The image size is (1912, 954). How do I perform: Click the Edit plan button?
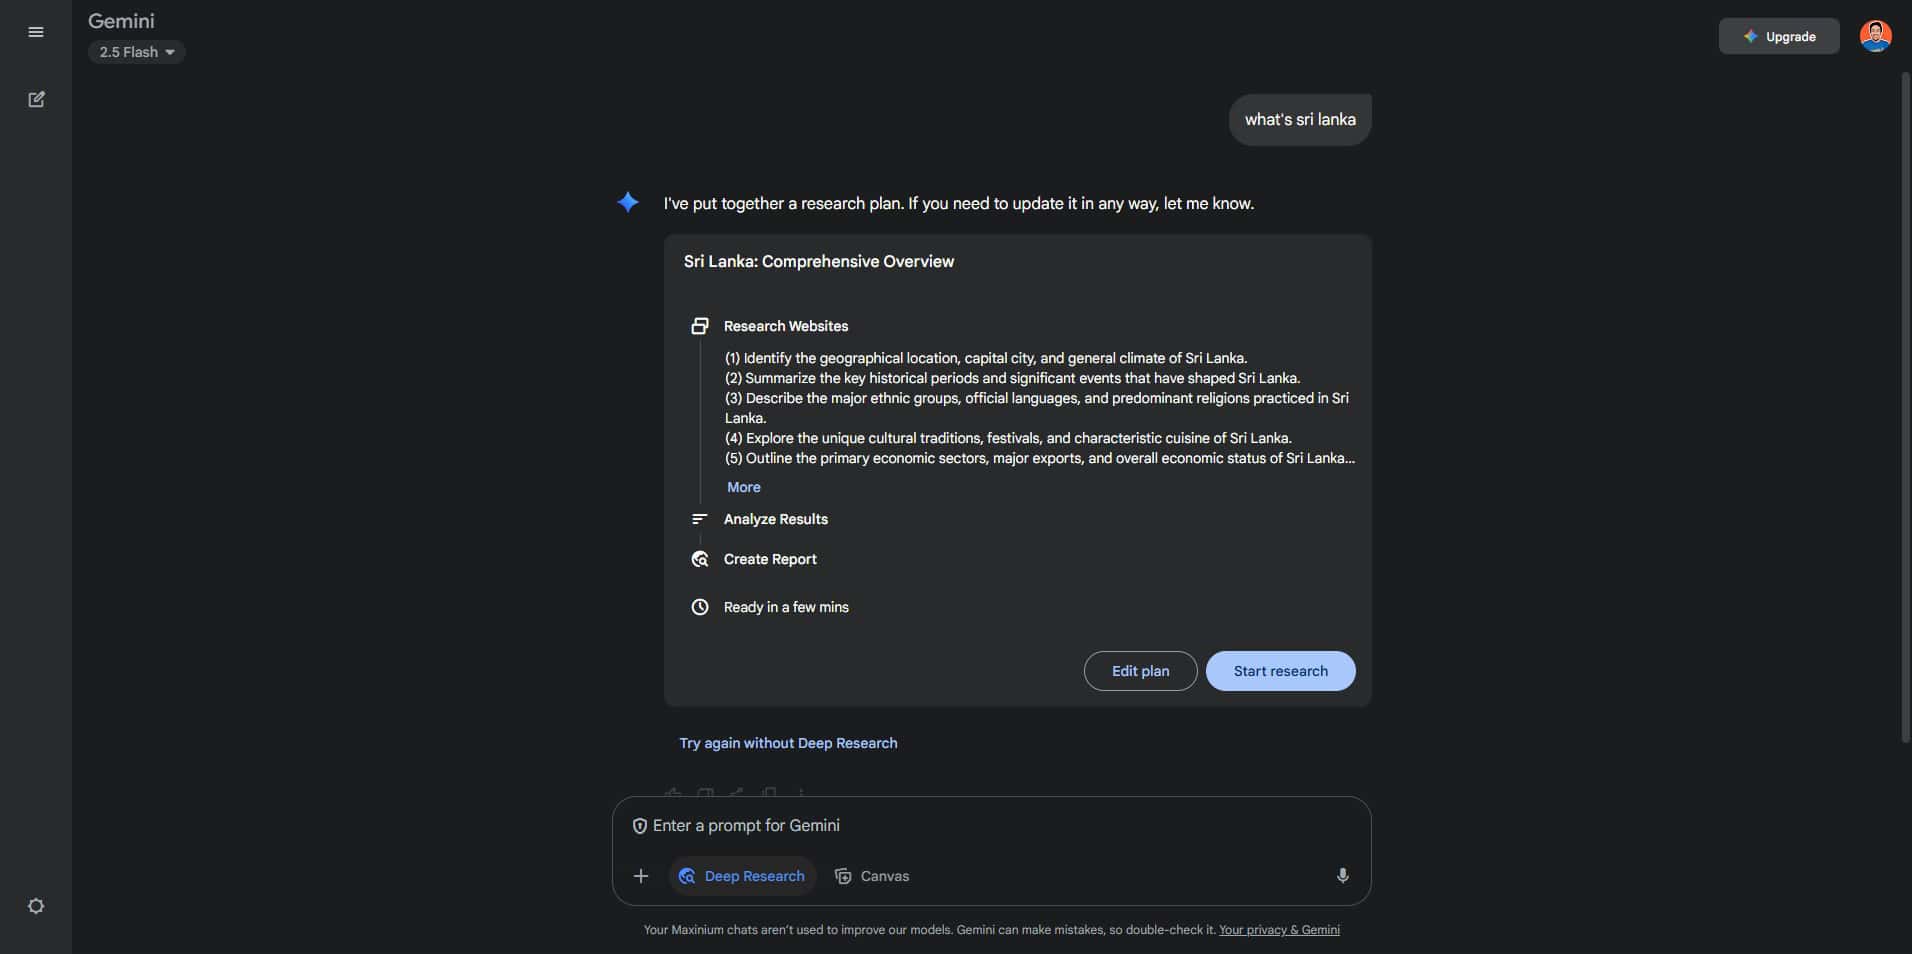pos(1140,671)
